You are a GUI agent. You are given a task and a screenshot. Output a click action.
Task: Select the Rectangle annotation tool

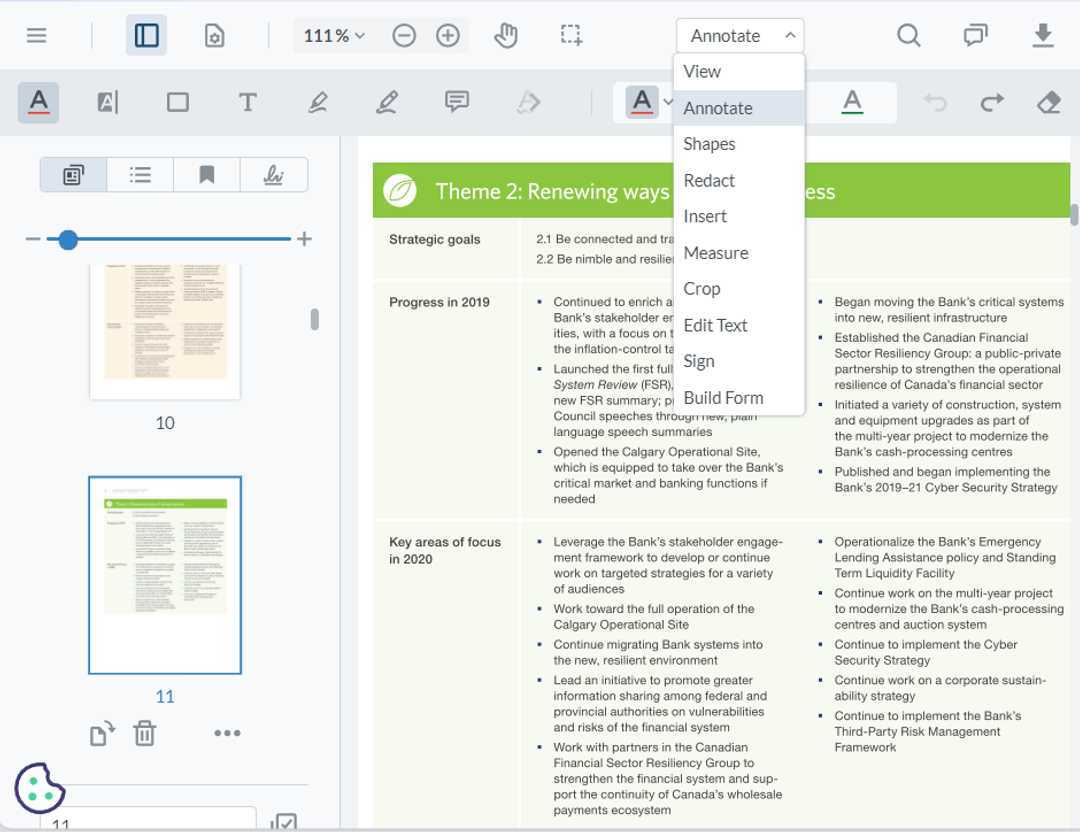point(178,101)
